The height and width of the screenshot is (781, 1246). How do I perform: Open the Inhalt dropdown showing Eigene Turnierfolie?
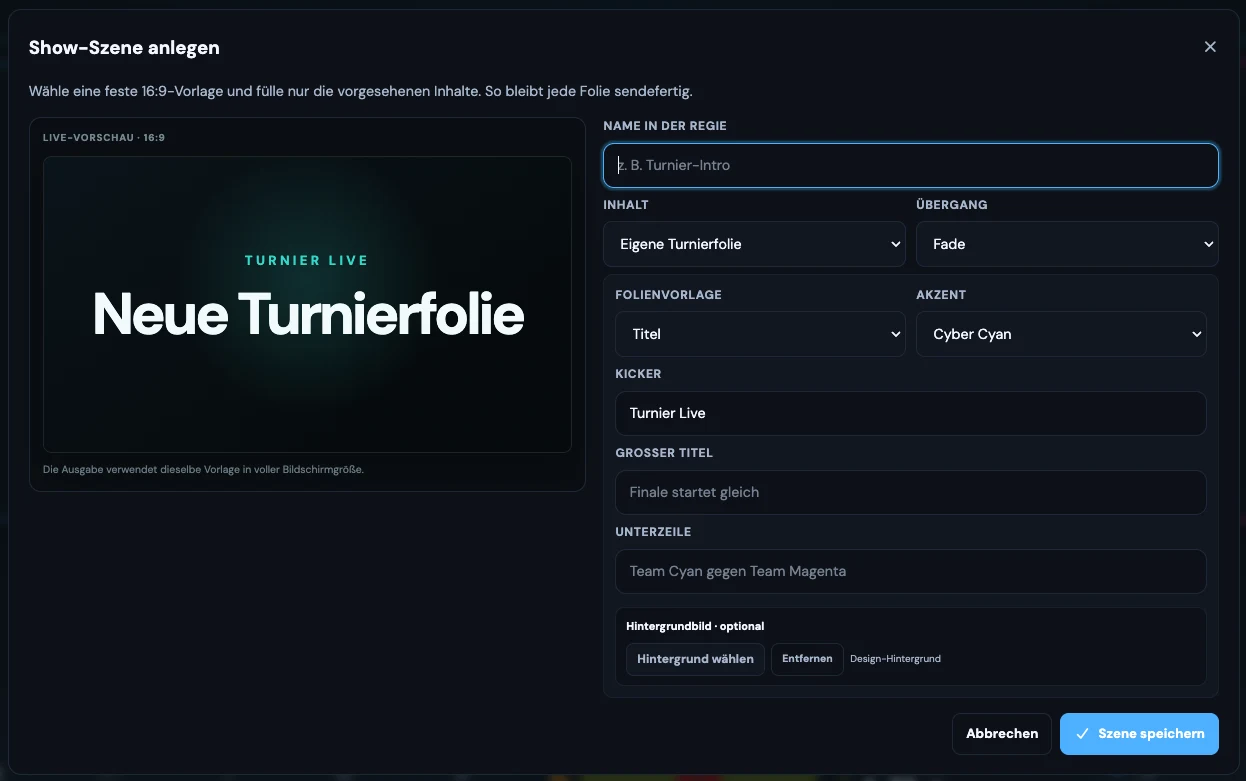755,244
